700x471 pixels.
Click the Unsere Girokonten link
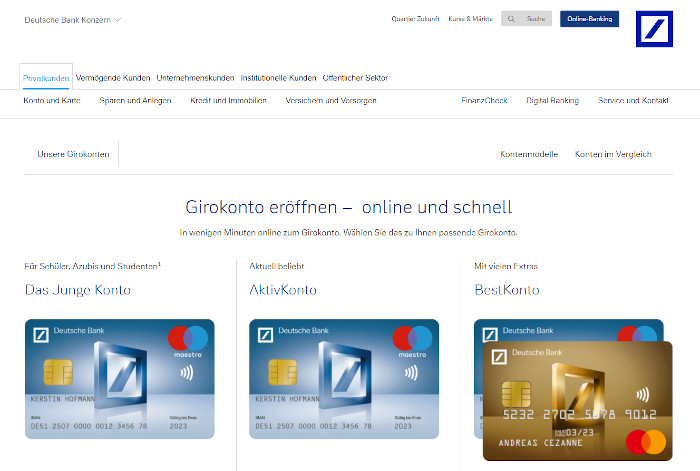pos(73,154)
